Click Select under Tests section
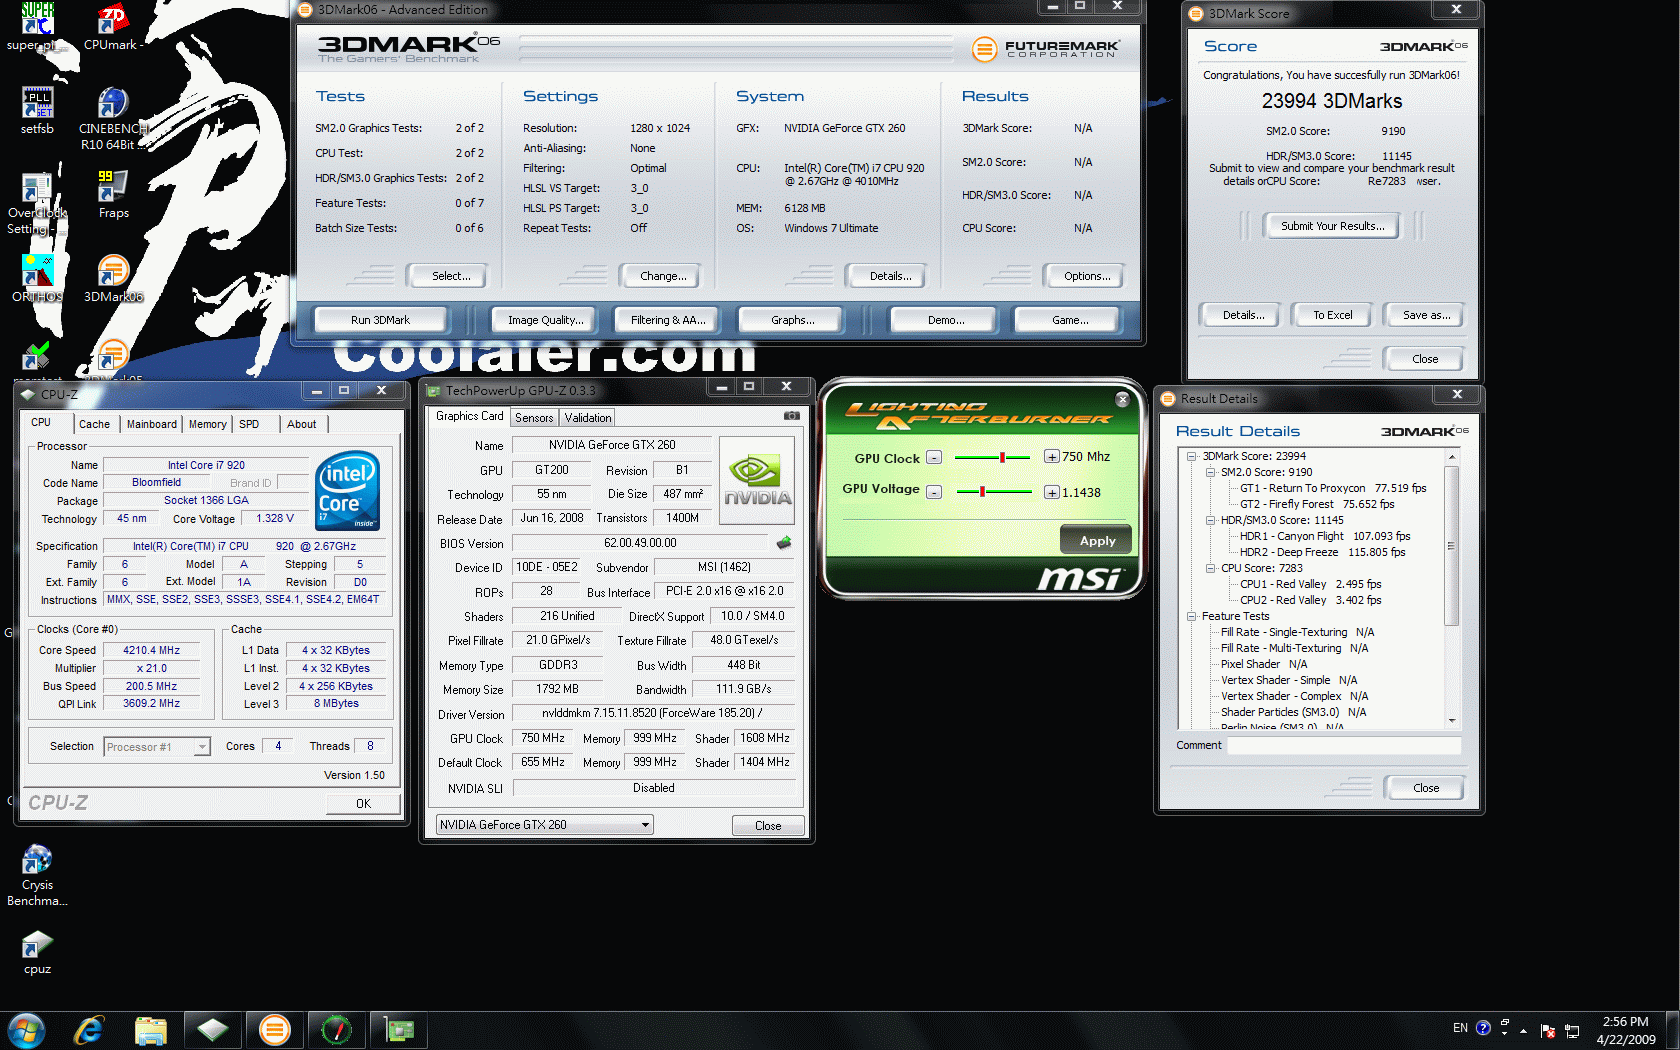 pyautogui.click(x=450, y=276)
